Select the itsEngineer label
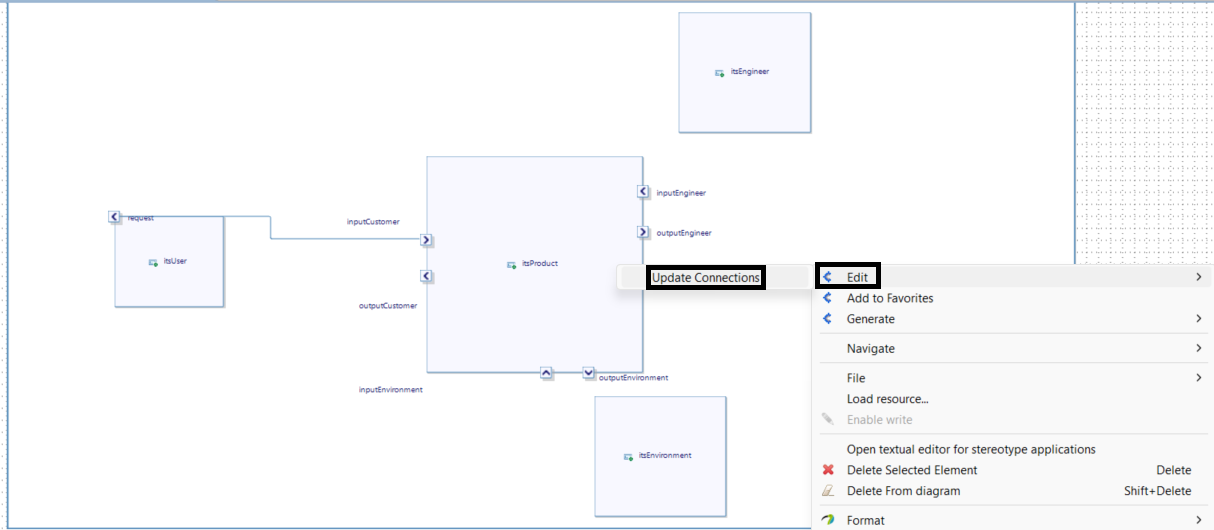 click(750, 72)
